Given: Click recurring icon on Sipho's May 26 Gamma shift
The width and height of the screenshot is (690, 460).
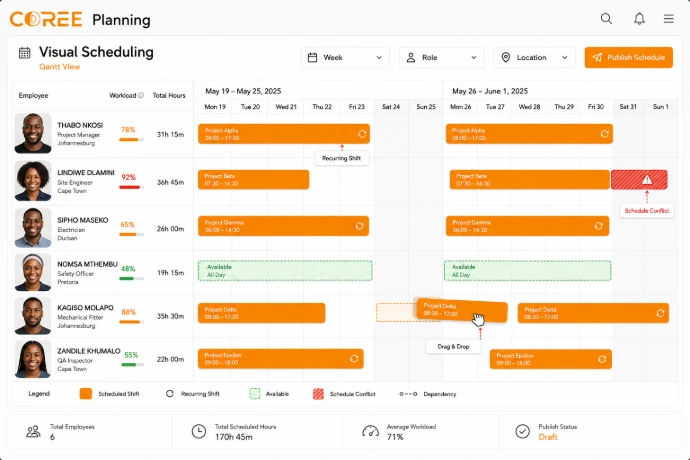Looking at the screenshot, I should (x=599, y=226).
